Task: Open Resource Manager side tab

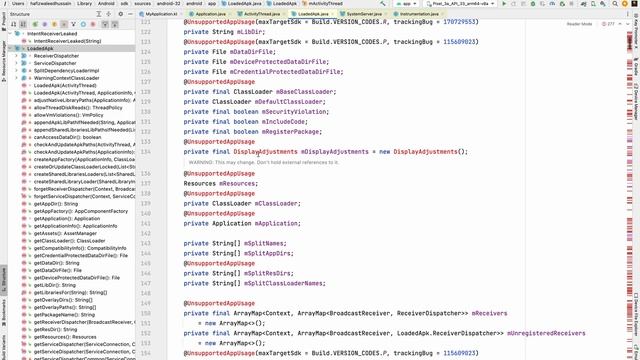Action: (4, 61)
